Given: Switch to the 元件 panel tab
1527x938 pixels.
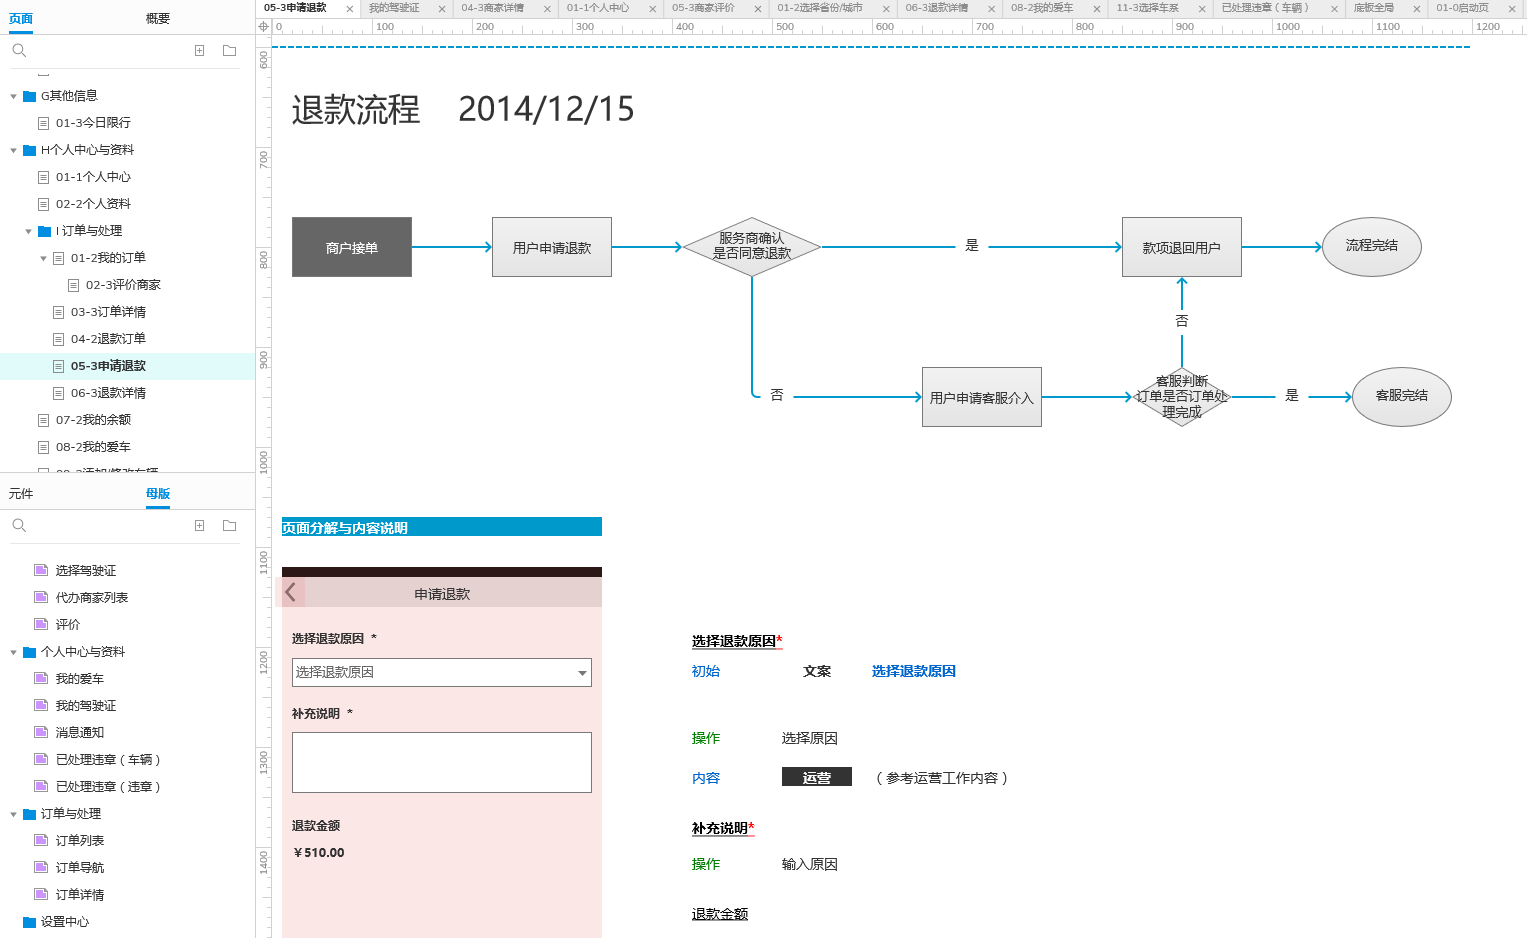Looking at the screenshot, I should click(x=21, y=493).
